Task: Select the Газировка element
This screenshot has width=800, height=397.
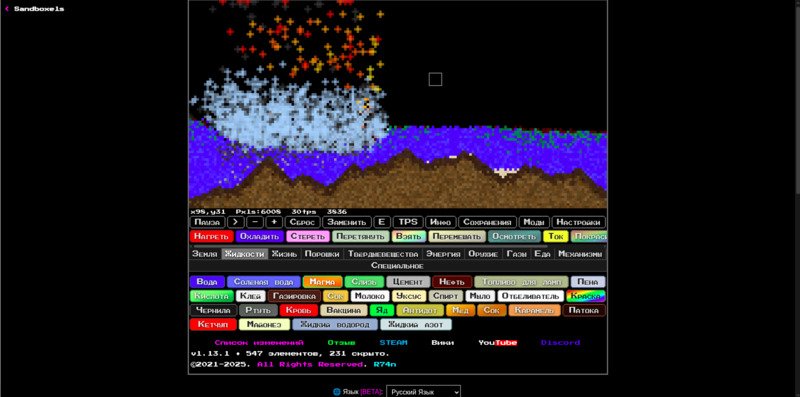Action: pyautogui.click(x=294, y=296)
